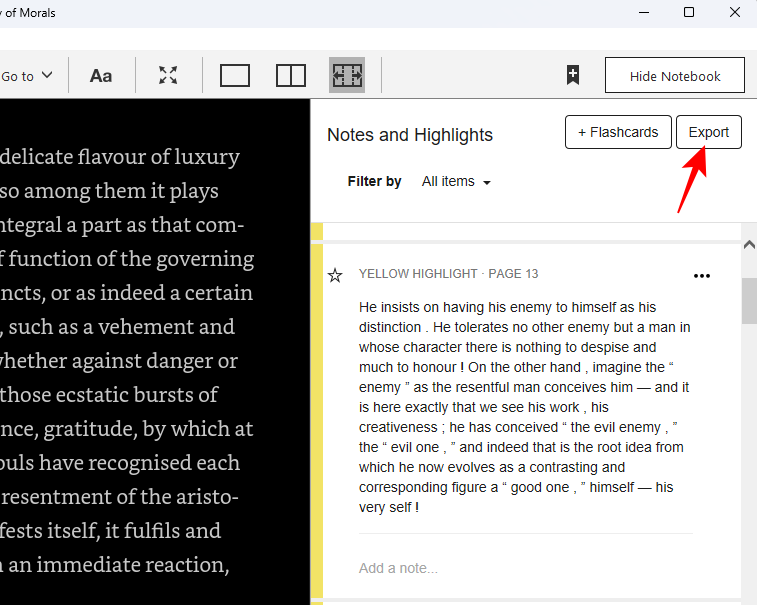Enter full screen reading mode
The image size is (757, 605).
tap(168, 76)
